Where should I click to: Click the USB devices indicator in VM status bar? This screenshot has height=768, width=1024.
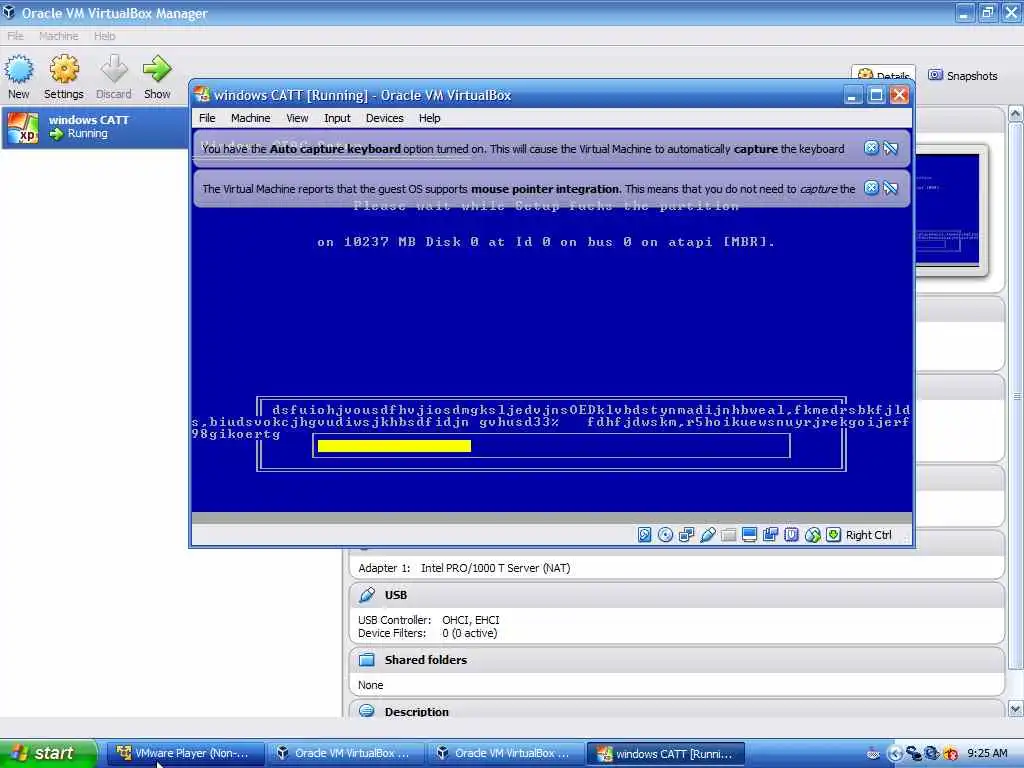point(707,535)
